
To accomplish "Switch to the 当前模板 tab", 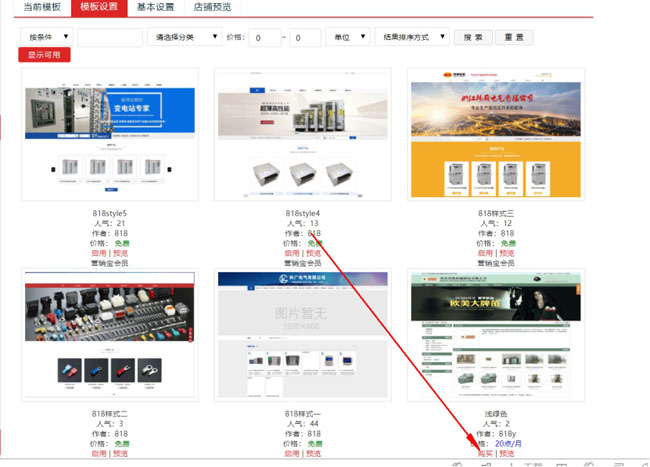I will (42, 7).
